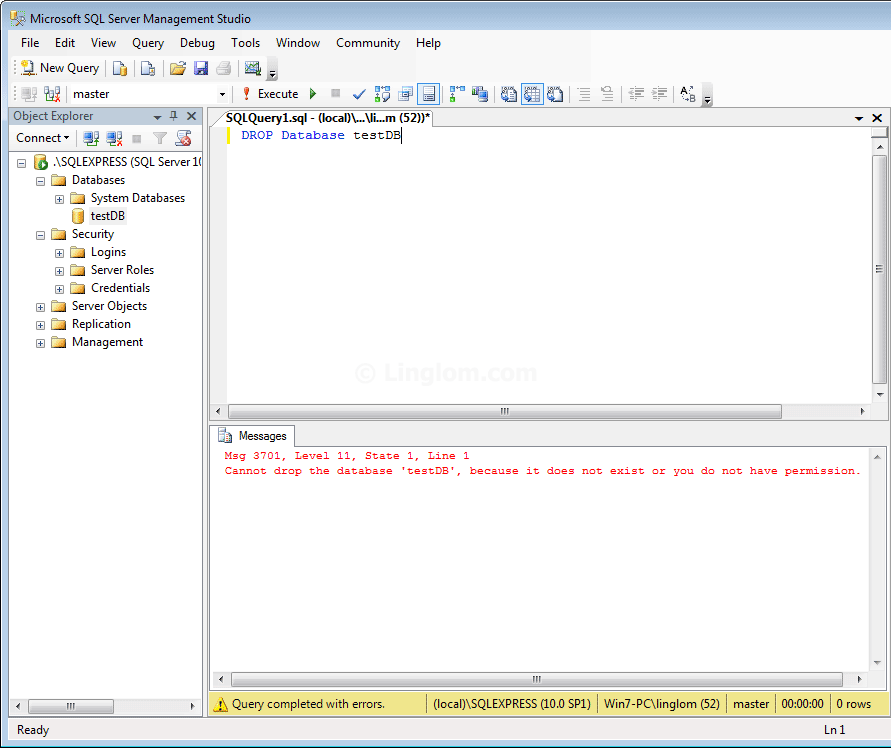Open a new Database Engine Query
Image resolution: width=891 pixels, height=748 pixels.
point(120,68)
